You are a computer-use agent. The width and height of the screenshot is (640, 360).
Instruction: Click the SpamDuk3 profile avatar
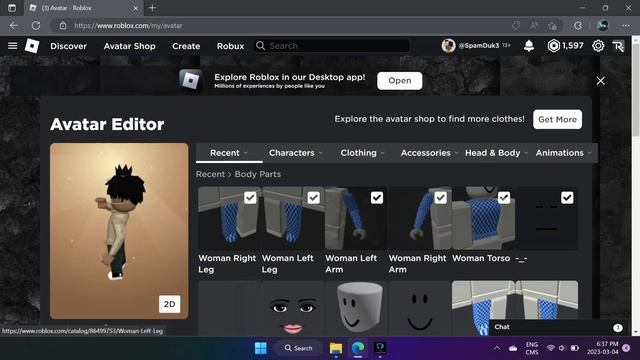pyautogui.click(x=448, y=46)
